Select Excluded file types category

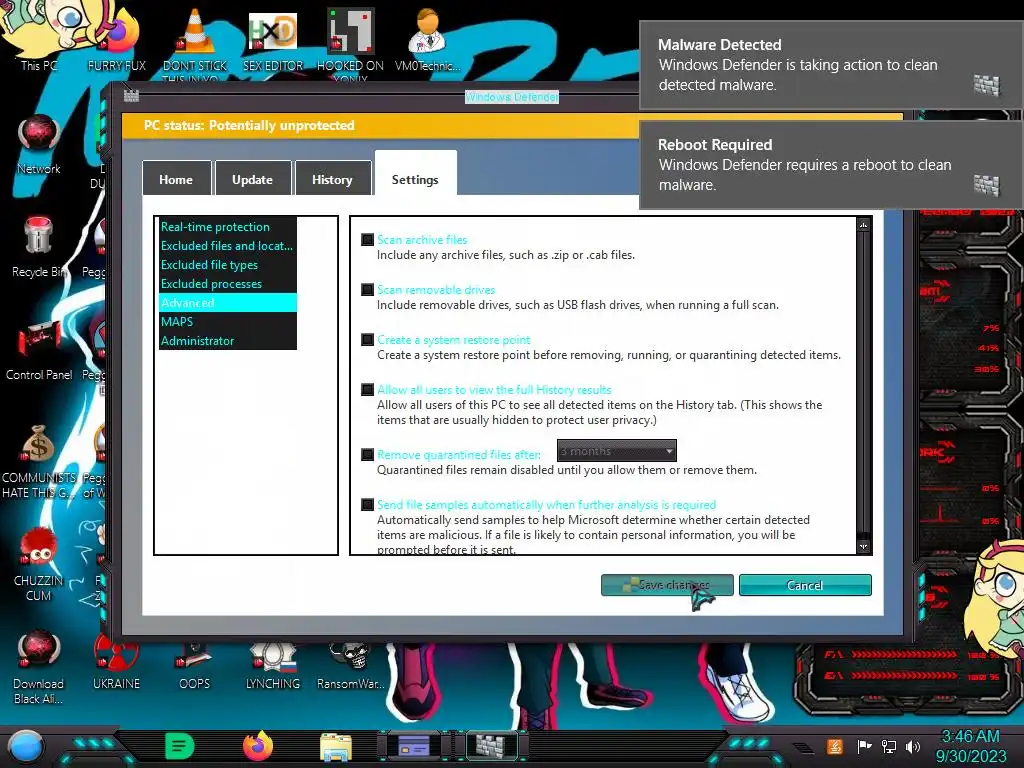228,264
